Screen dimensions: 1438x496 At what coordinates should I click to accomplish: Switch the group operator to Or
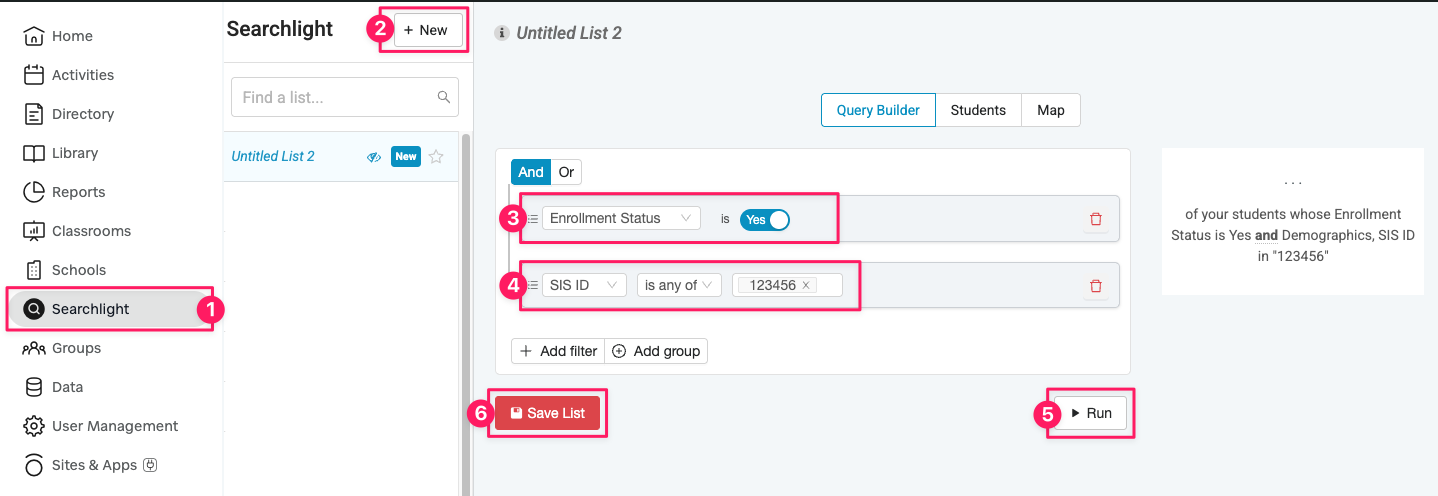click(566, 172)
